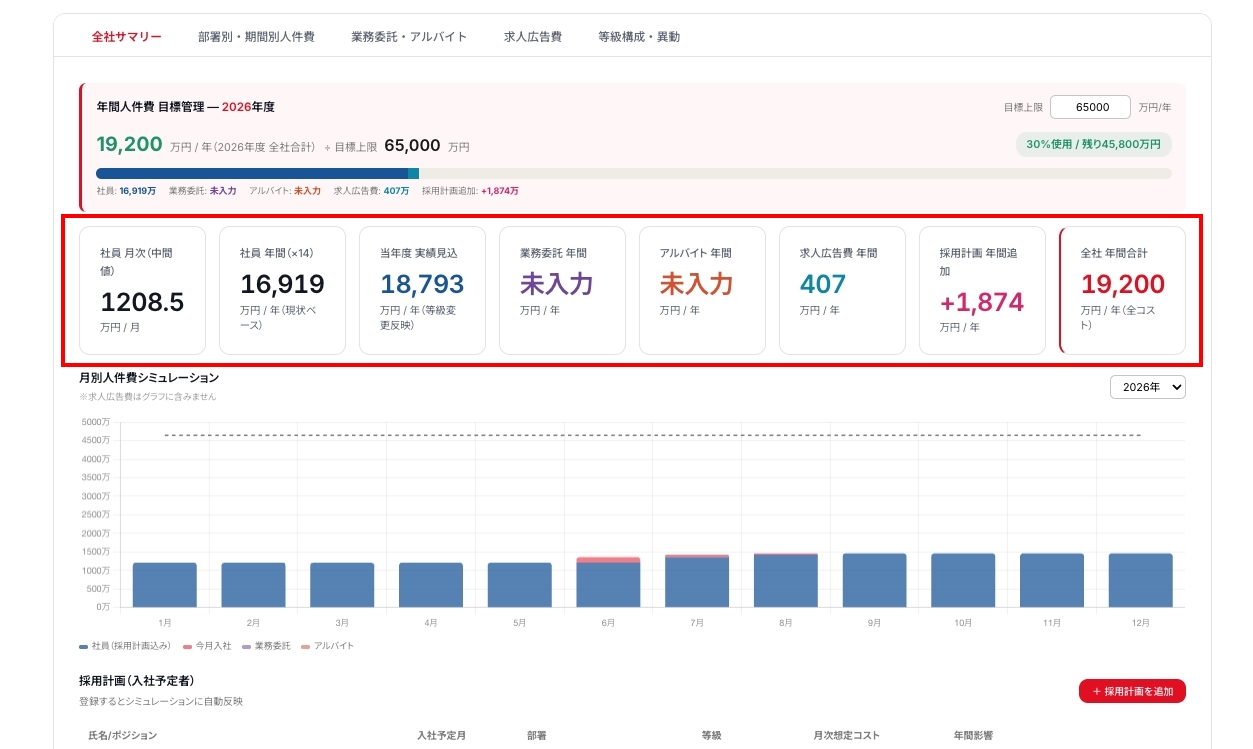This screenshot has width=1253, height=749.
Task: Click the ＋ 採用計画を追加 button
Action: [x=1132, y=691]
